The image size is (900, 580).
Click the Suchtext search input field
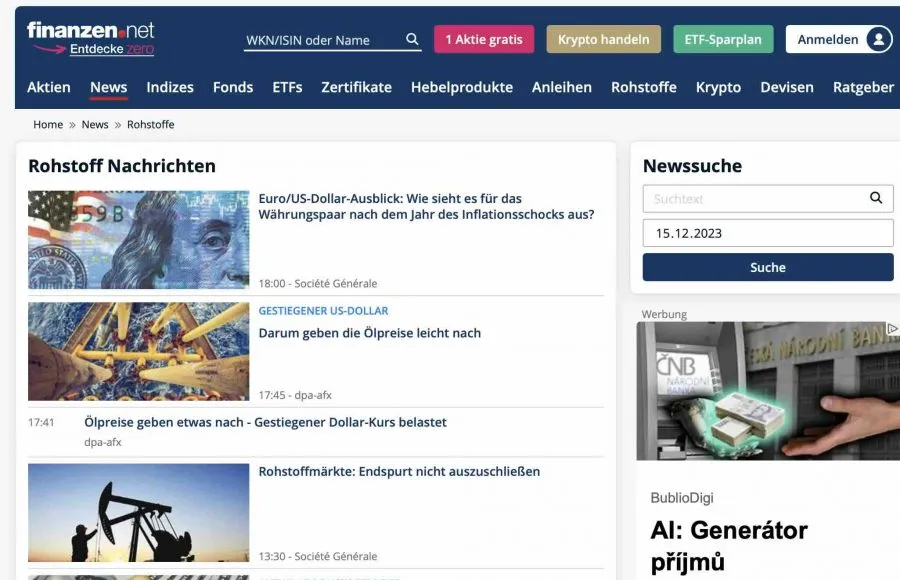pyautogui.click(x=750, y=198)
